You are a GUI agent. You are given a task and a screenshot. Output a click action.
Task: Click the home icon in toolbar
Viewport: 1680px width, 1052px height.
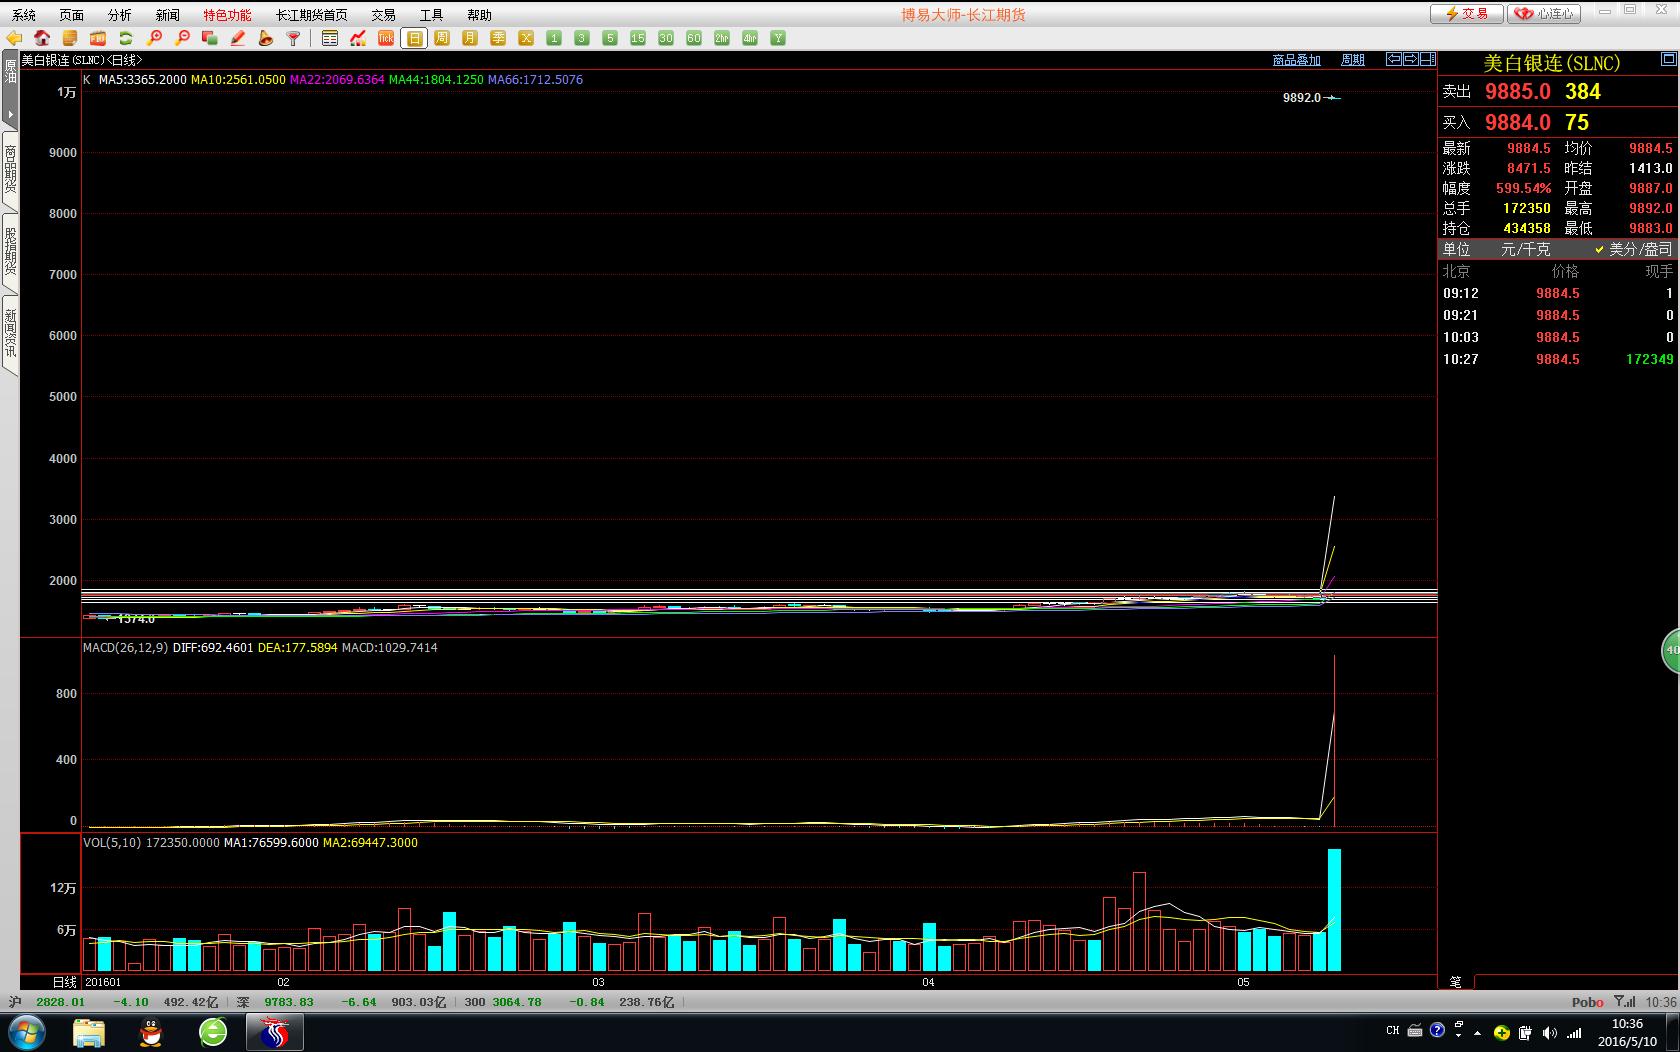[x=42, y=38]
